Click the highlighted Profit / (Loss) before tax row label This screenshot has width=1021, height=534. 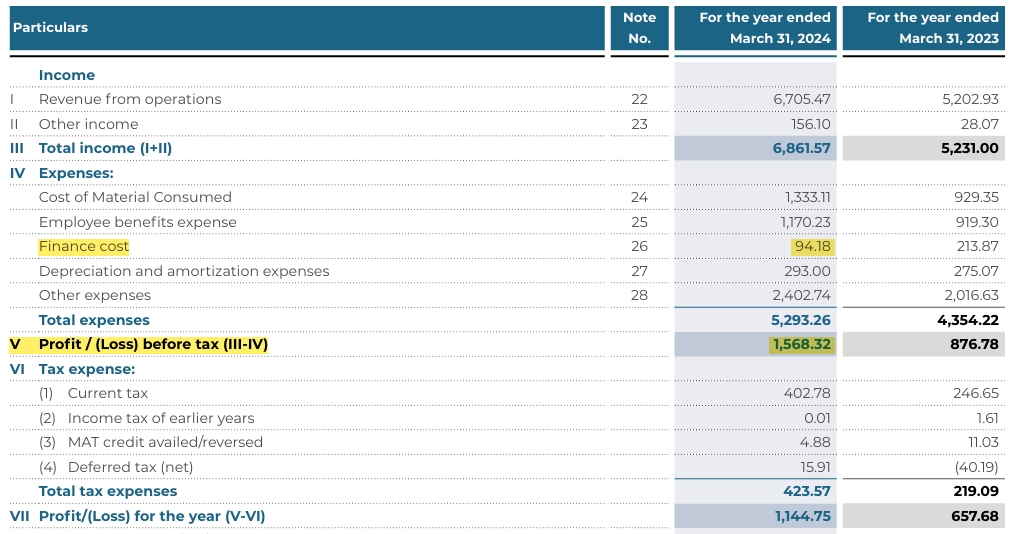pyautogui.click(x=153, y=344)
